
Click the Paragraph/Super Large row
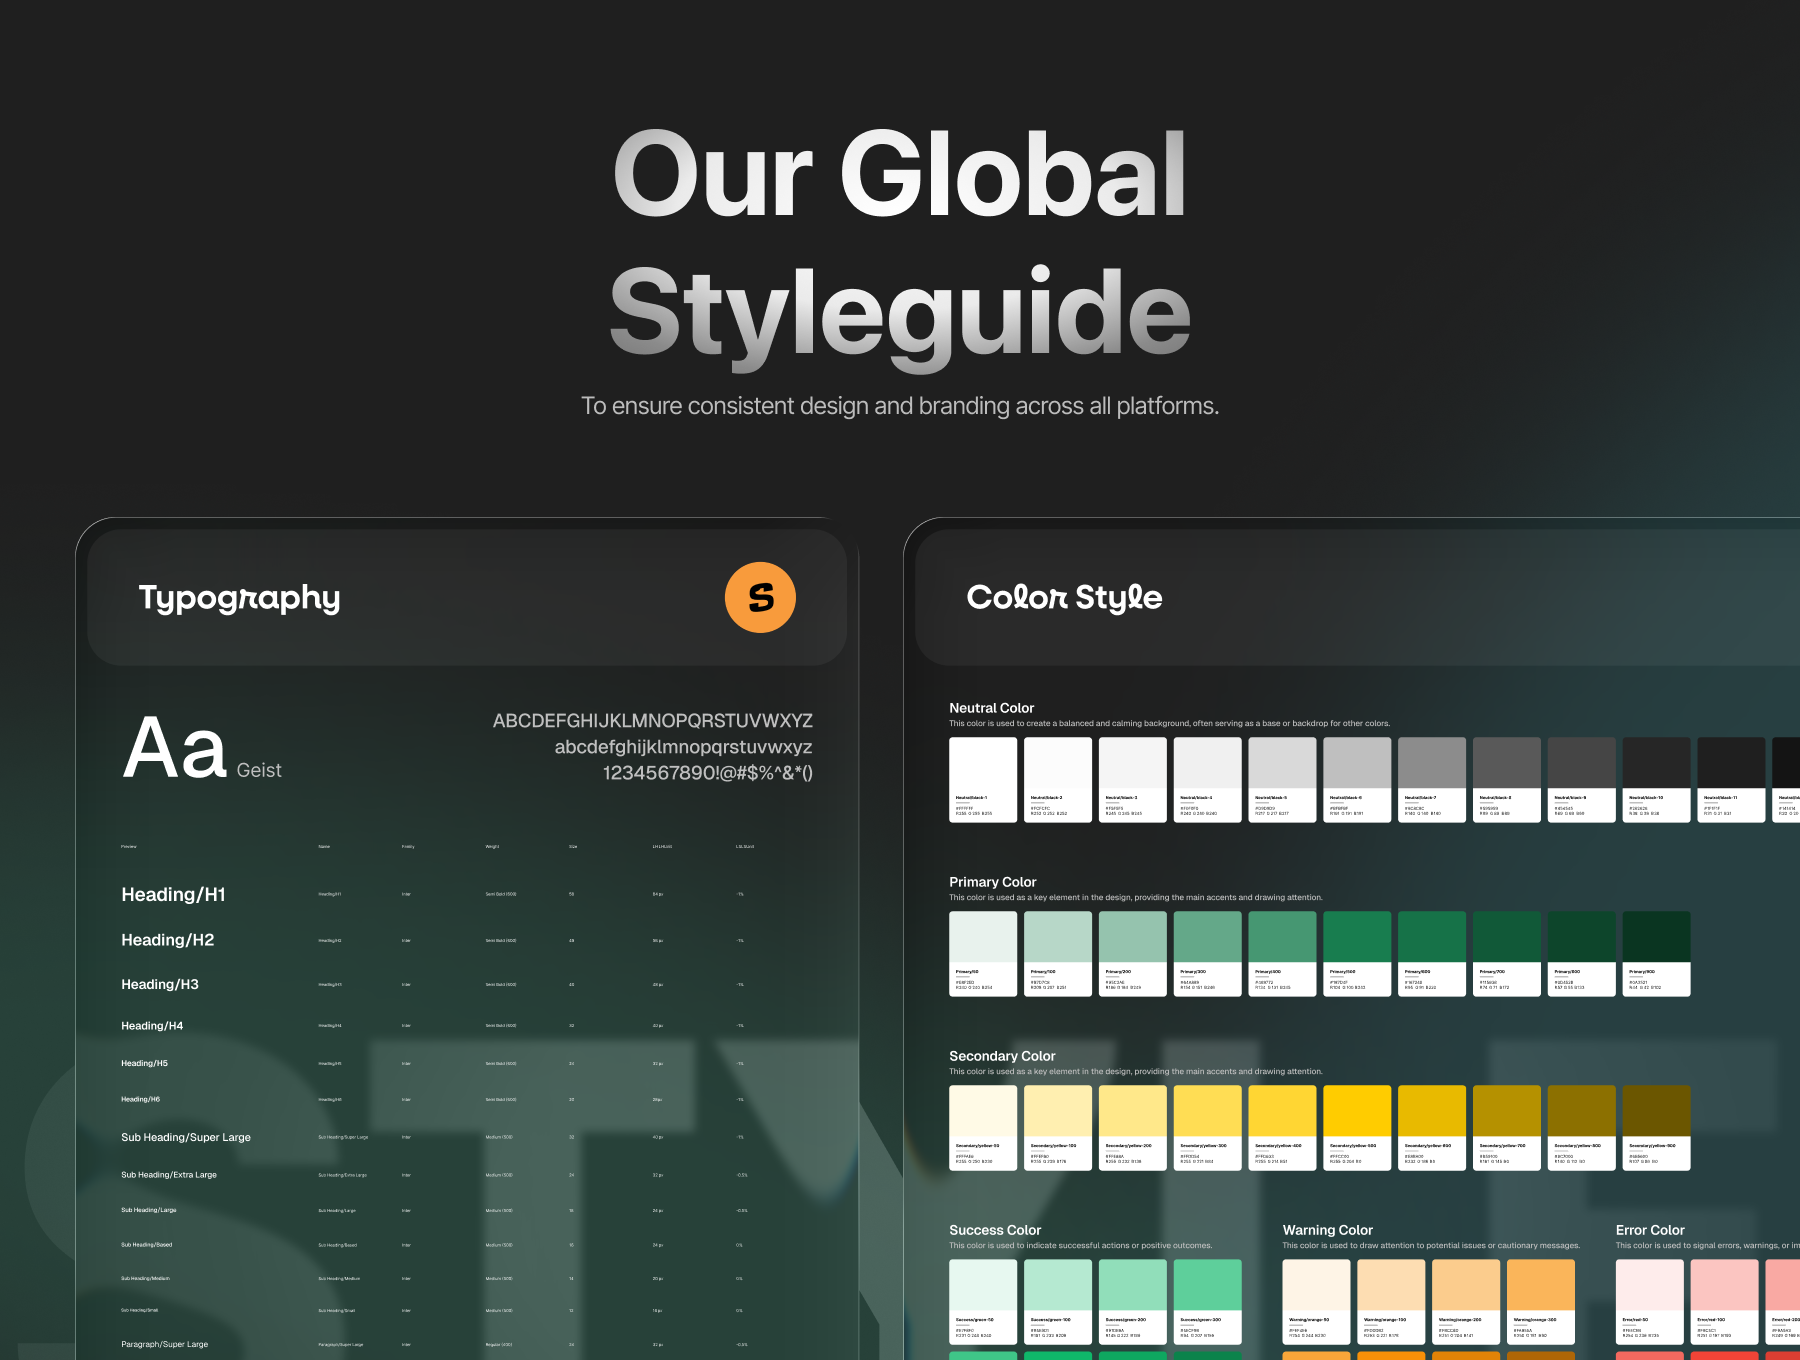click(165, 1345)
